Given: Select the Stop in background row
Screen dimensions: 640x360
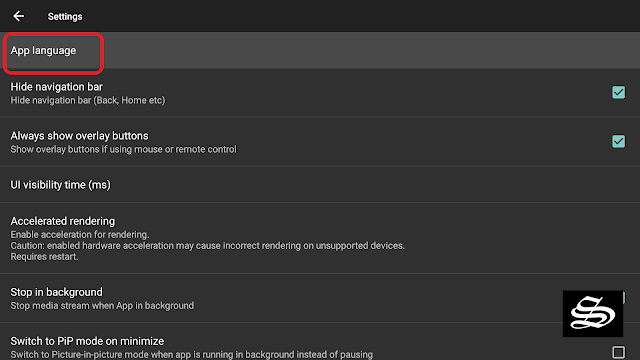Looking at the screenshot, I should click(320, 298).
